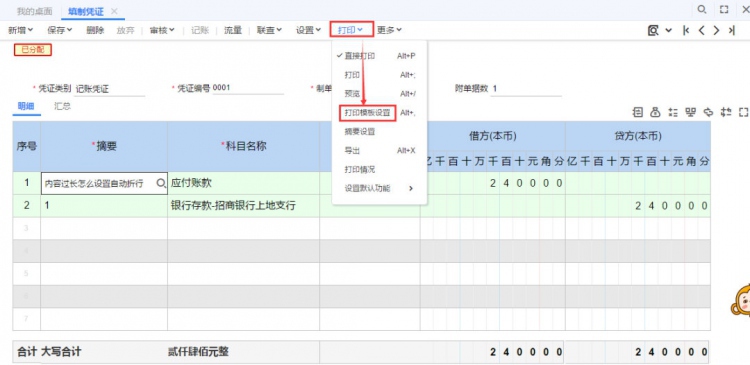Click the 附单据数 input field

526,89
